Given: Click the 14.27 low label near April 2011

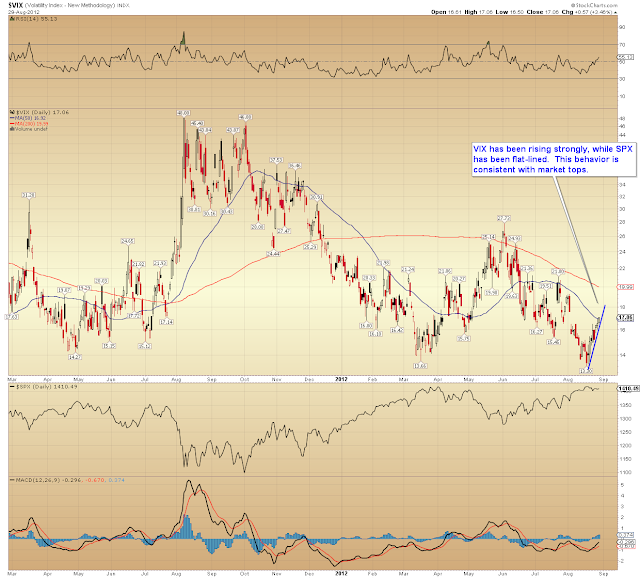Looking at the screenshot, I should (75, 357).
